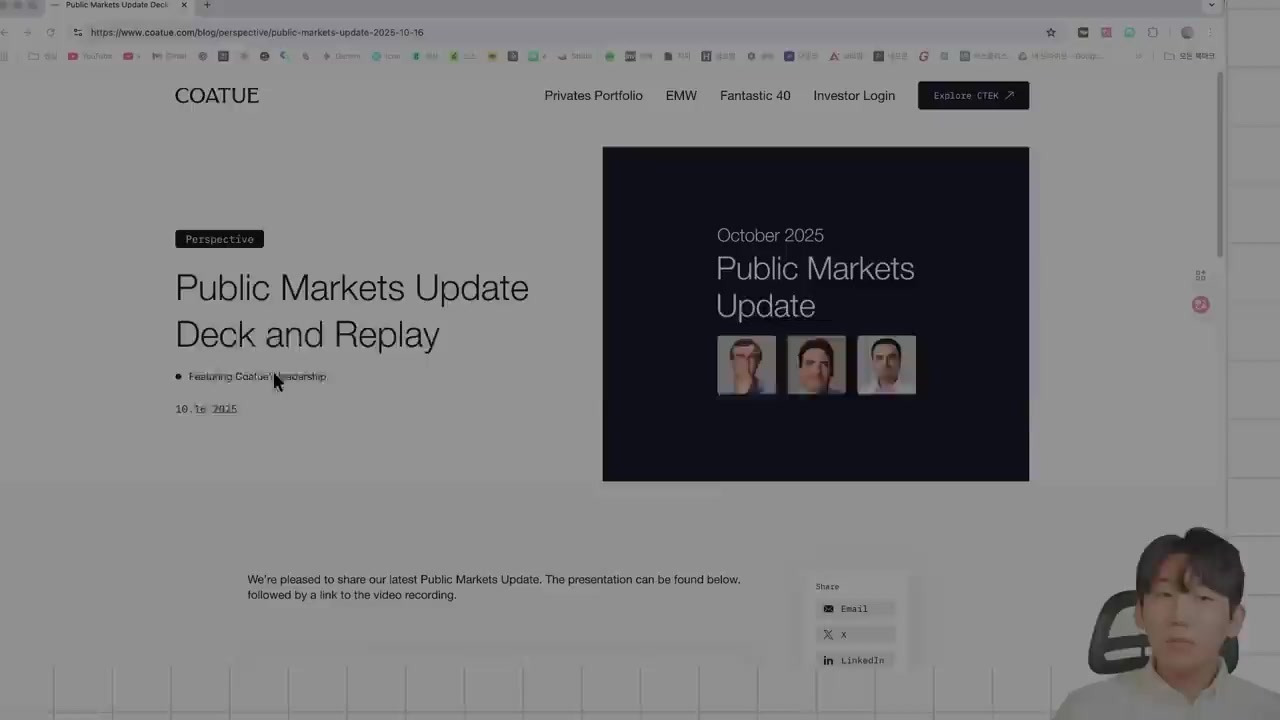The height and width of the screenshot is (720, 1280).
Task: Click the green extension icon in toolbar
Action: (x=1129, y=32)
